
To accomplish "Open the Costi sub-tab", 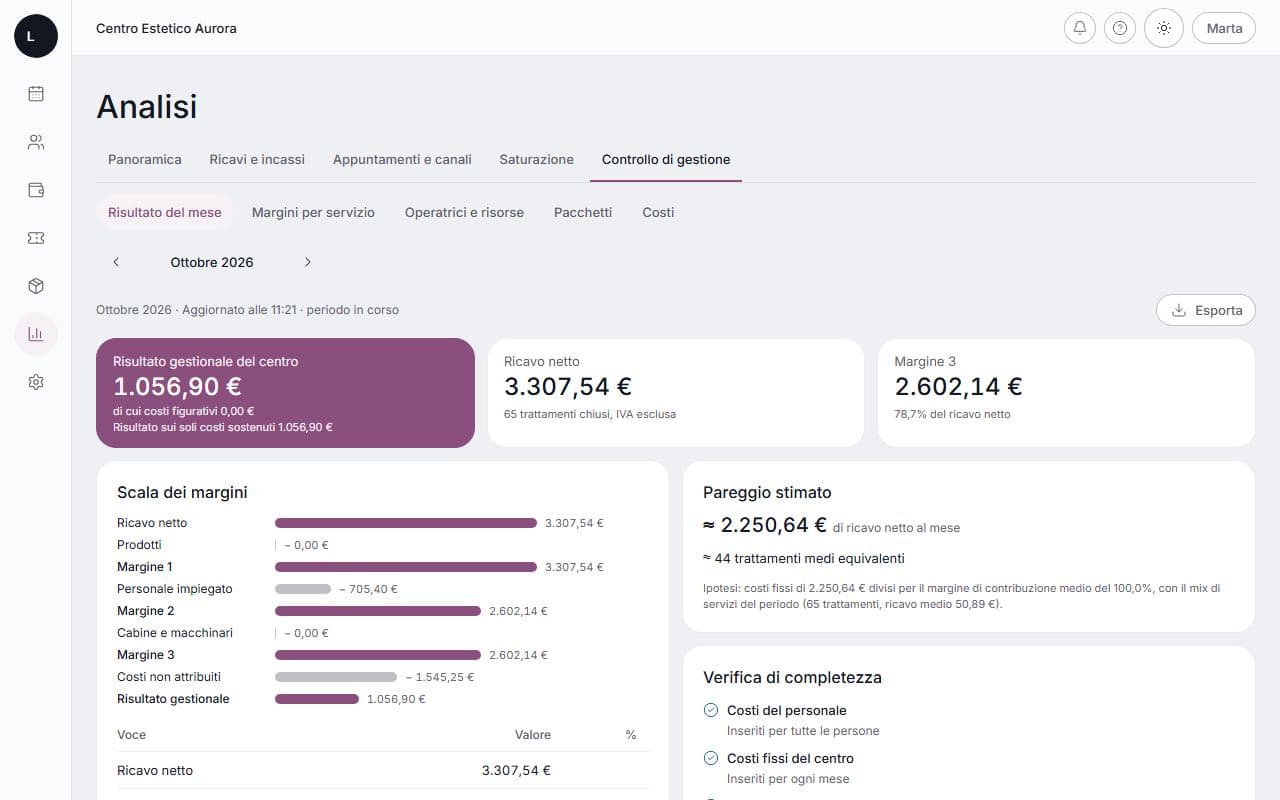I will [x=658, y=212].
